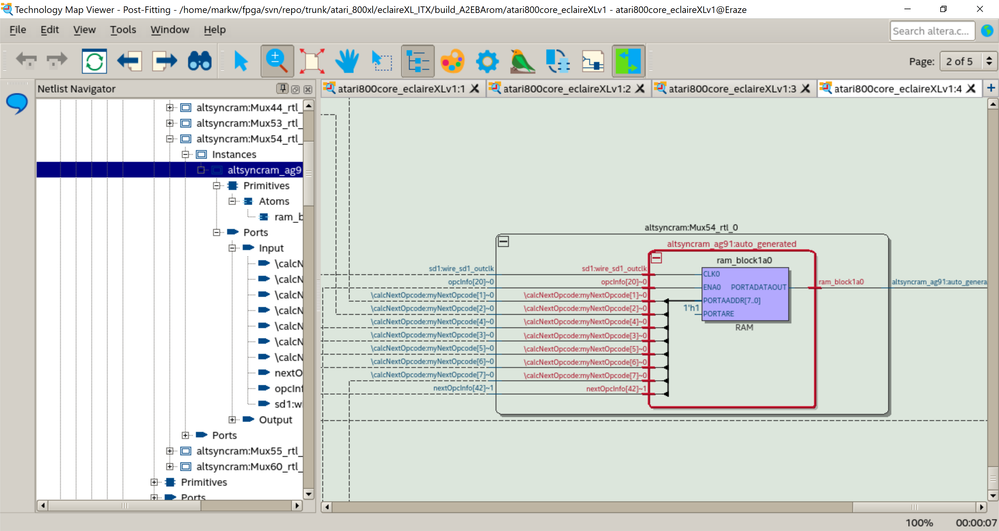
Task: Close the atari800core_eclaireXLv1:3 tab
Action: tap(806, 89)
